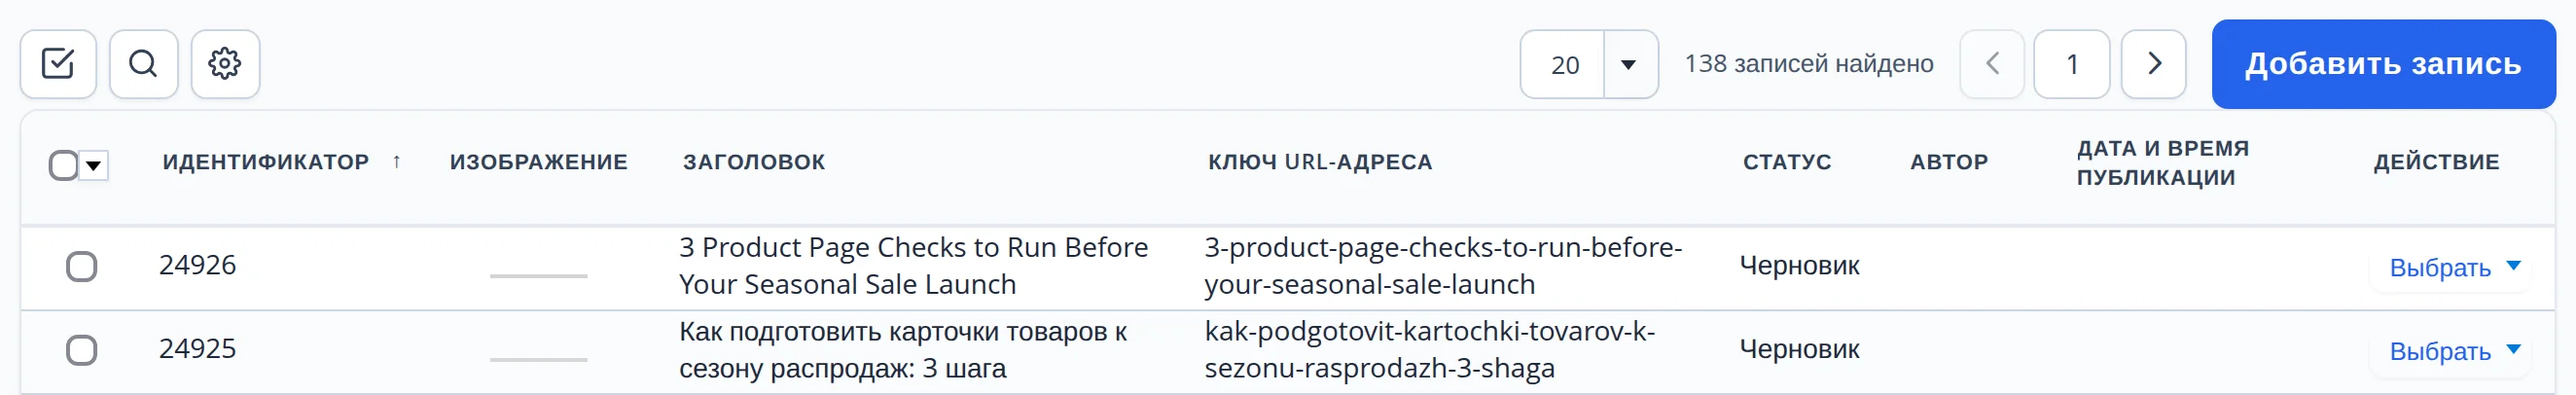Expand header checkbox selection arrow

tap(94, 165)
